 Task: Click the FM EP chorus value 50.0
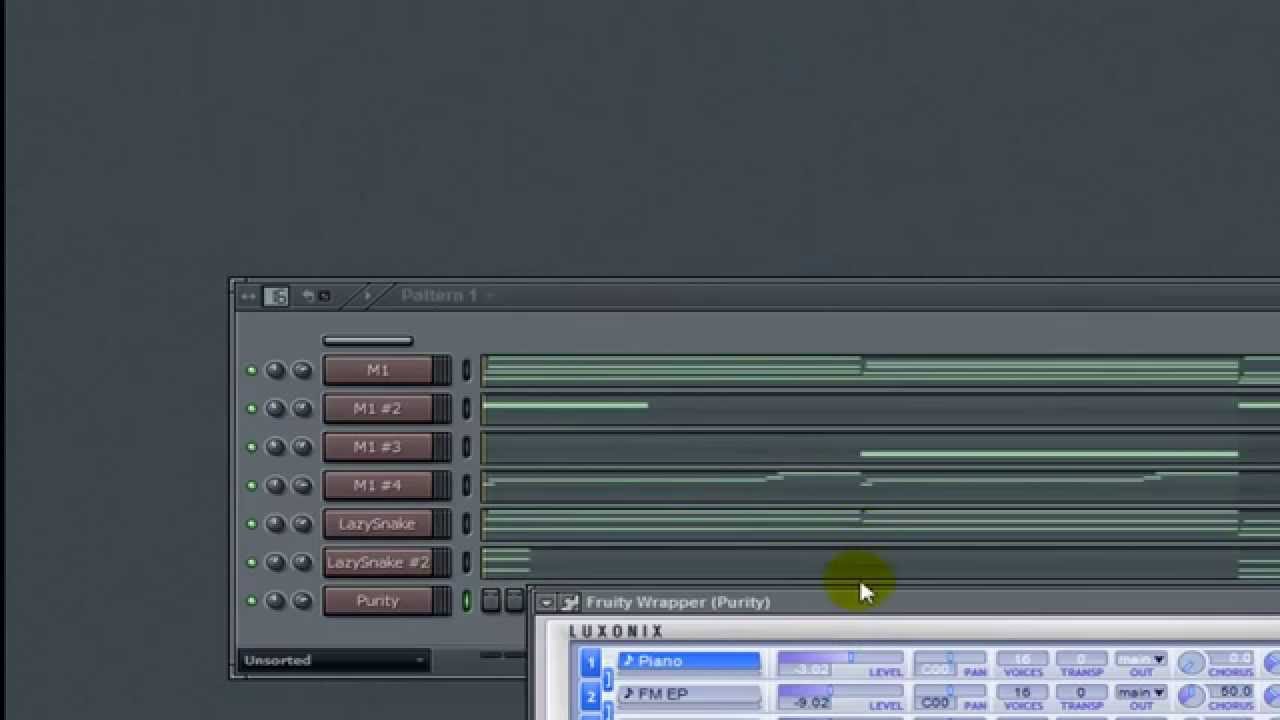[x=1232, y=691]
